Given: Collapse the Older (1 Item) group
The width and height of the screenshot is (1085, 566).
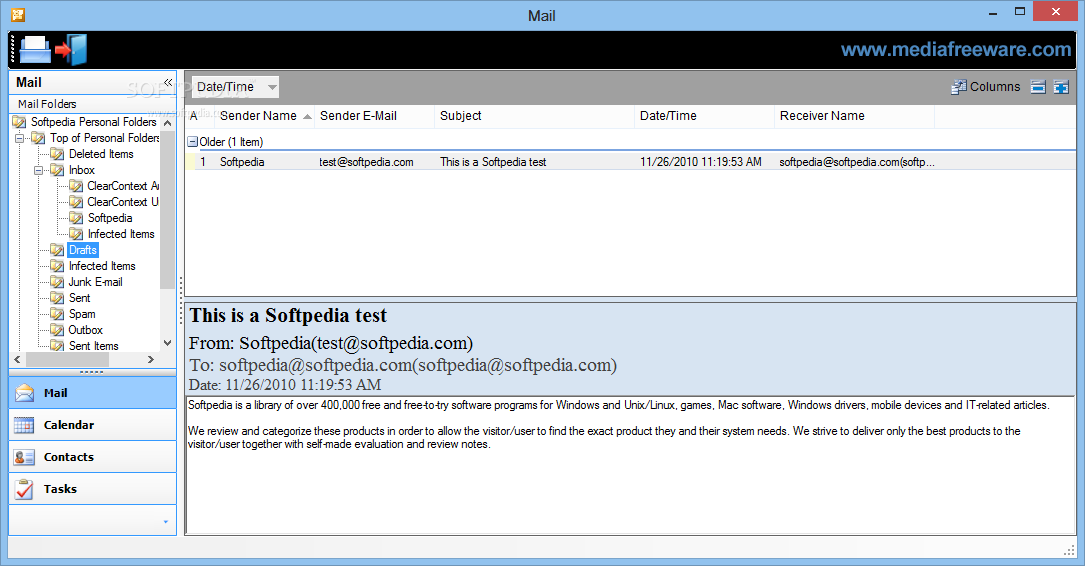Looking at the screenshot, I should pos(193,142).
